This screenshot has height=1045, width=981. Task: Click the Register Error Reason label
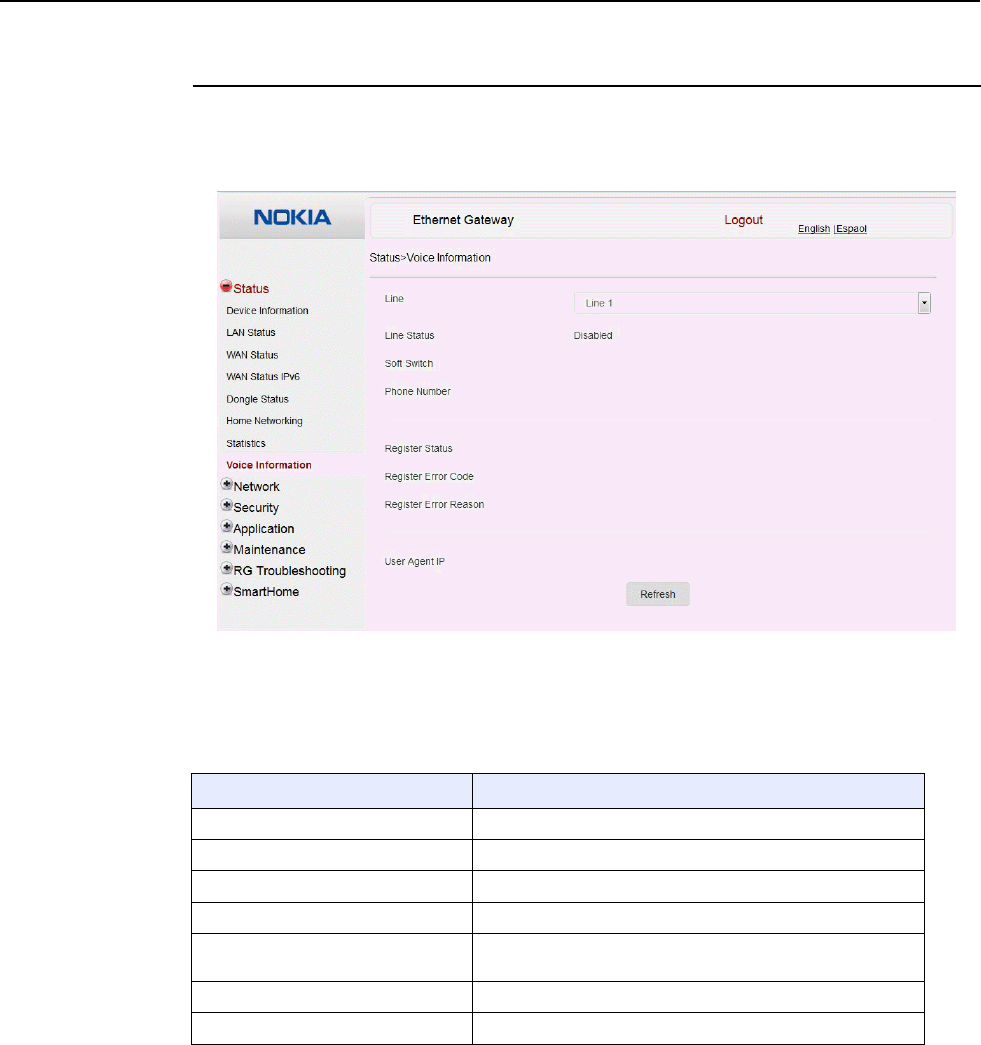(435, 505)
